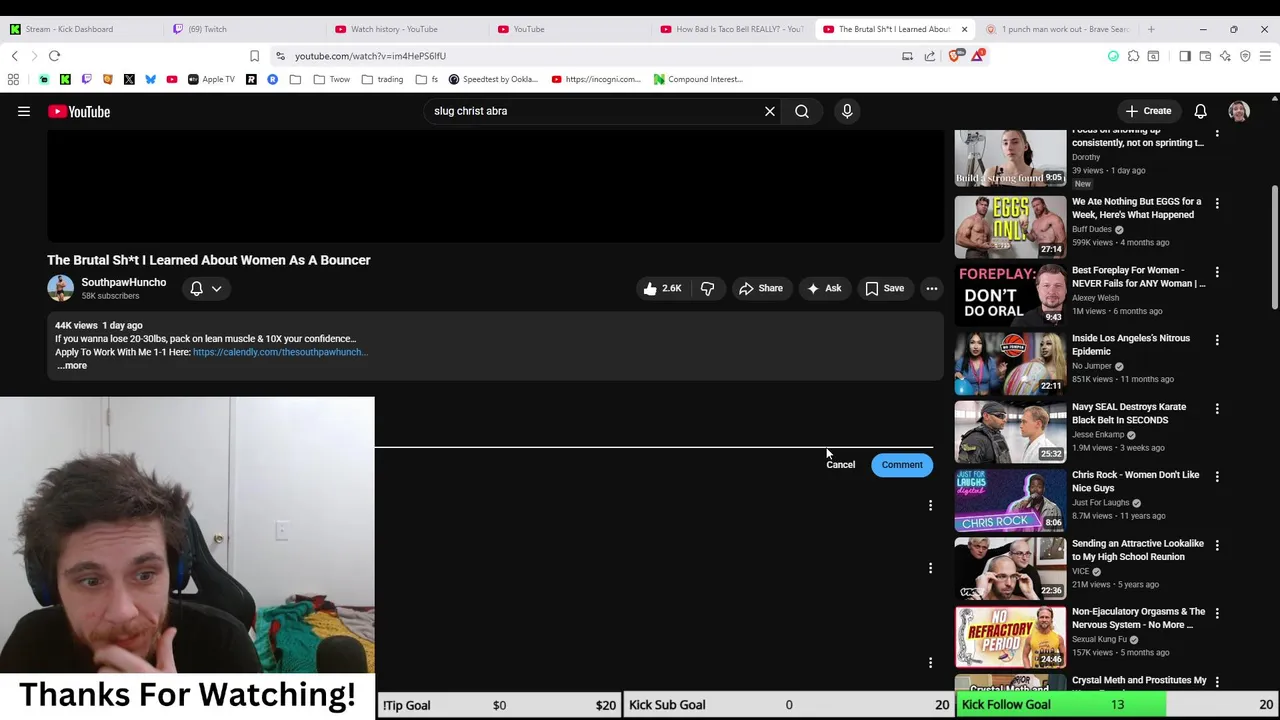Viewport: 1280px width, 720px height.
Task: Switch to Twitch tab
Action: [240, 29]
